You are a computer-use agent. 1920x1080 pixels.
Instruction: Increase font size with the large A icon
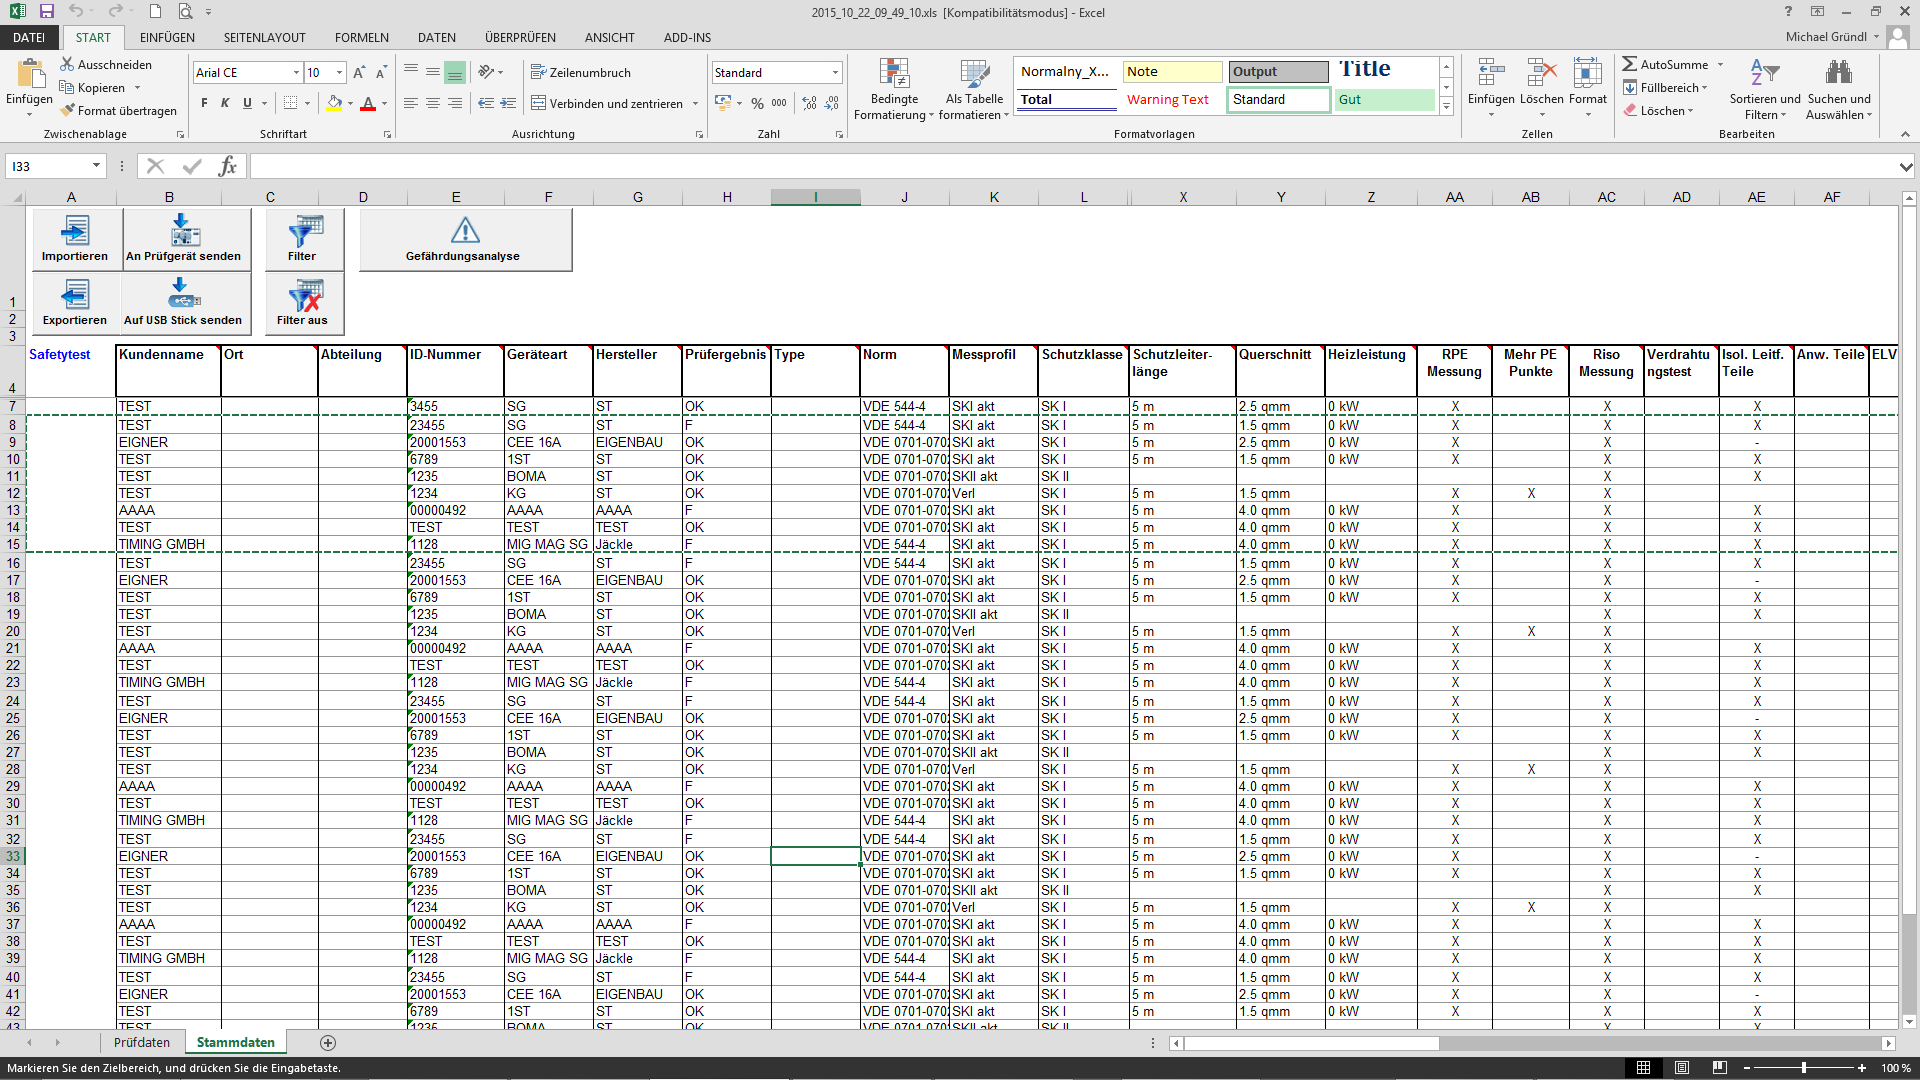pyautogui.click(x=360, y=73)
